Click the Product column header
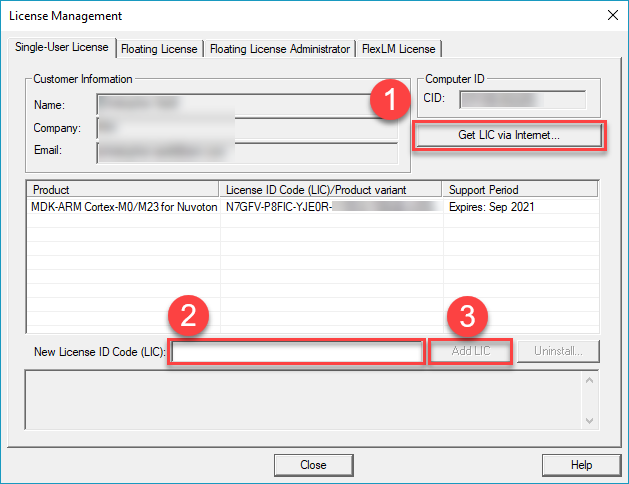The width and height of the screenshot is (629, 484). click(123, 189)
